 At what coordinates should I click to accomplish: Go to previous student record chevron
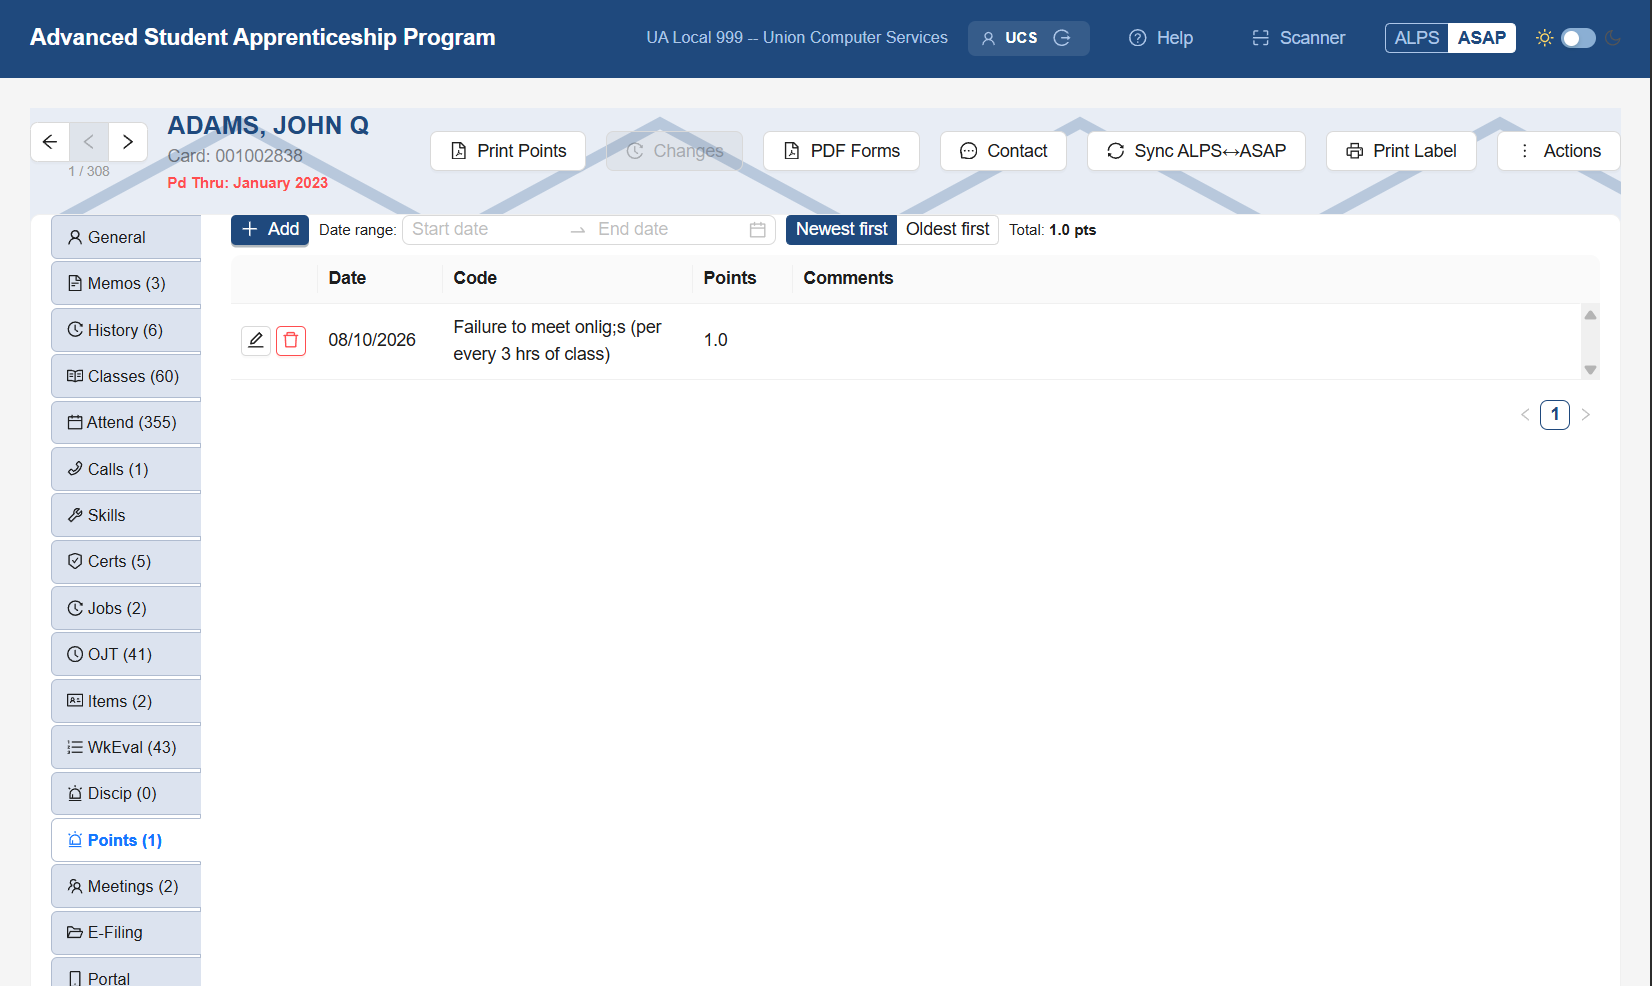coord(89,142)
